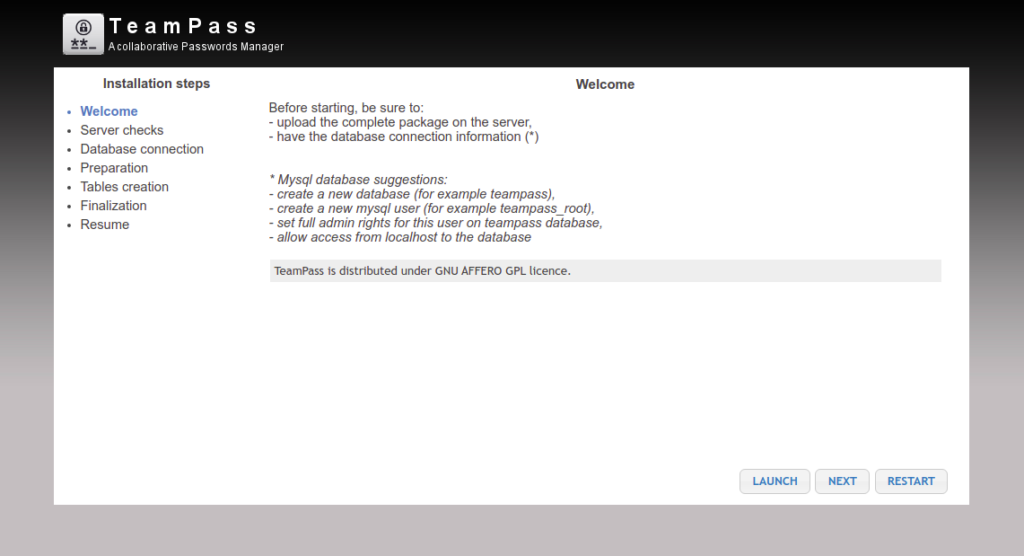Click the LAUNCH button
Image resolution: width=1024 pixels, height=556 pixels.
point(775,482)
